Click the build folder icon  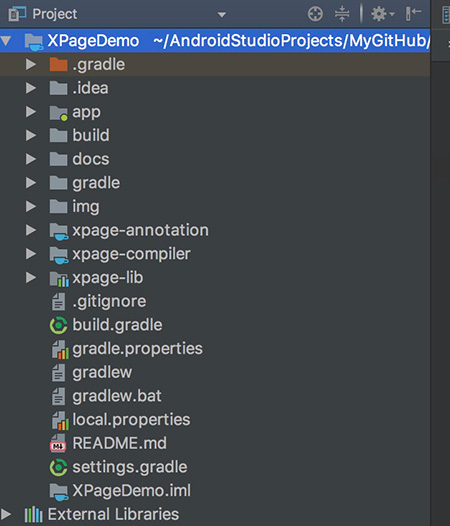[x=58, y=135]
